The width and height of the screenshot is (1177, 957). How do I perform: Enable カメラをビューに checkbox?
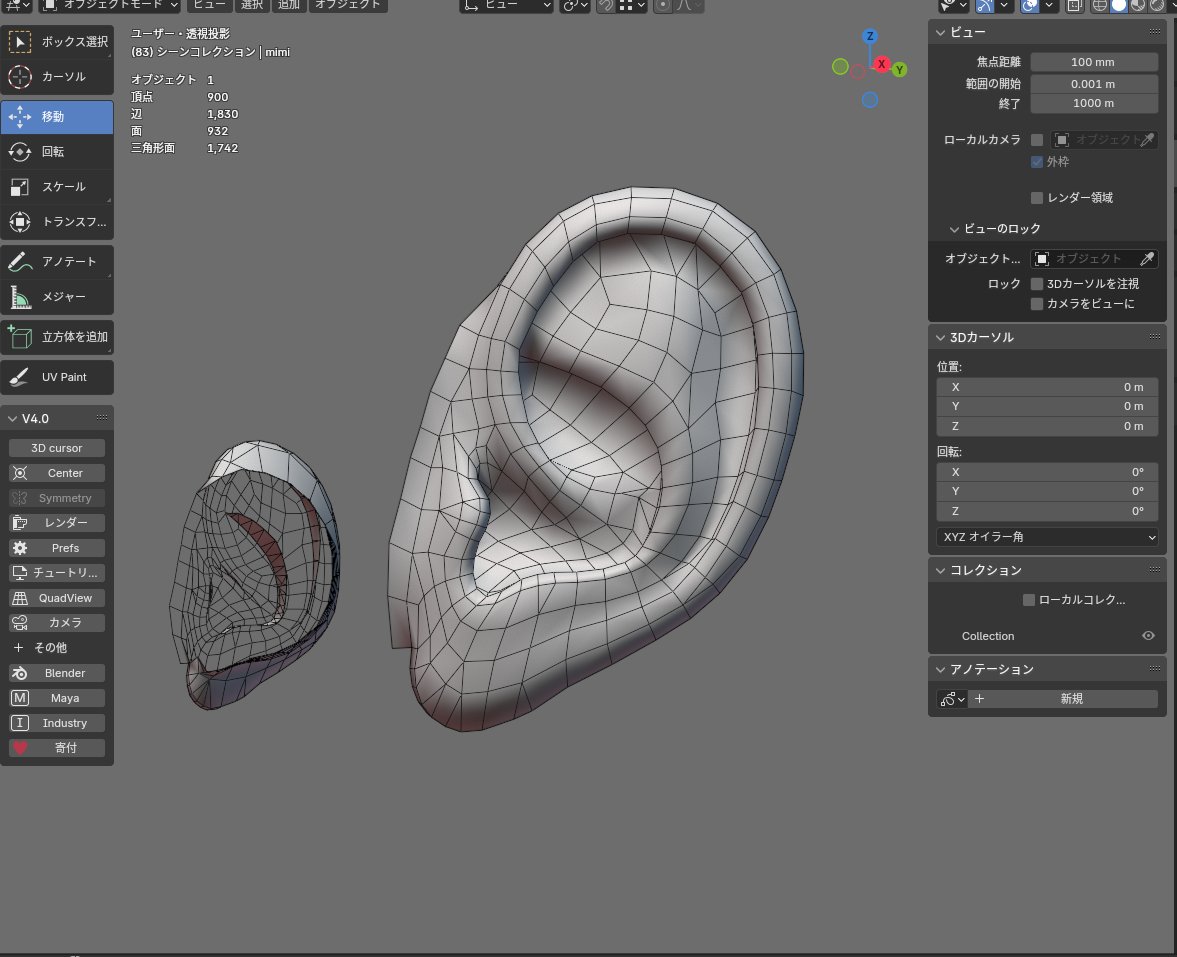point(1037,304)
